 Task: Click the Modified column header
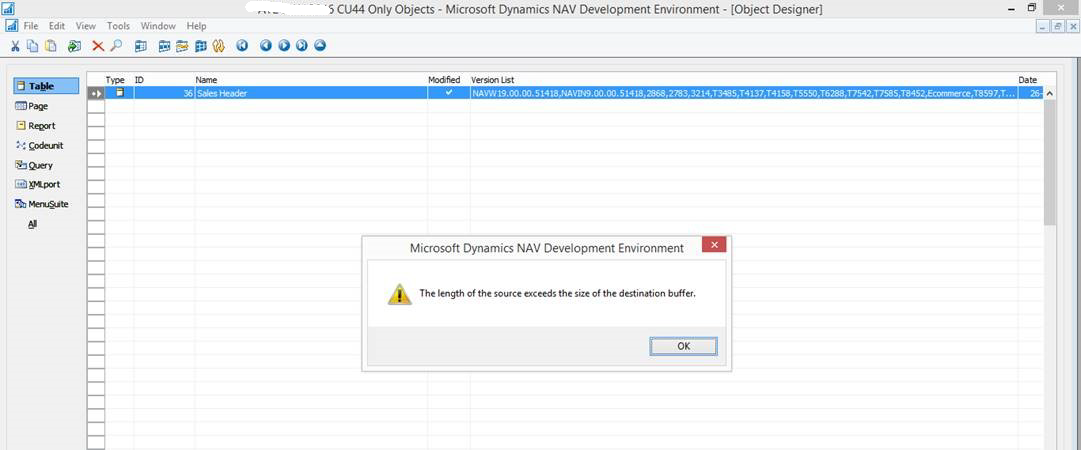click(x=444, y=80)
